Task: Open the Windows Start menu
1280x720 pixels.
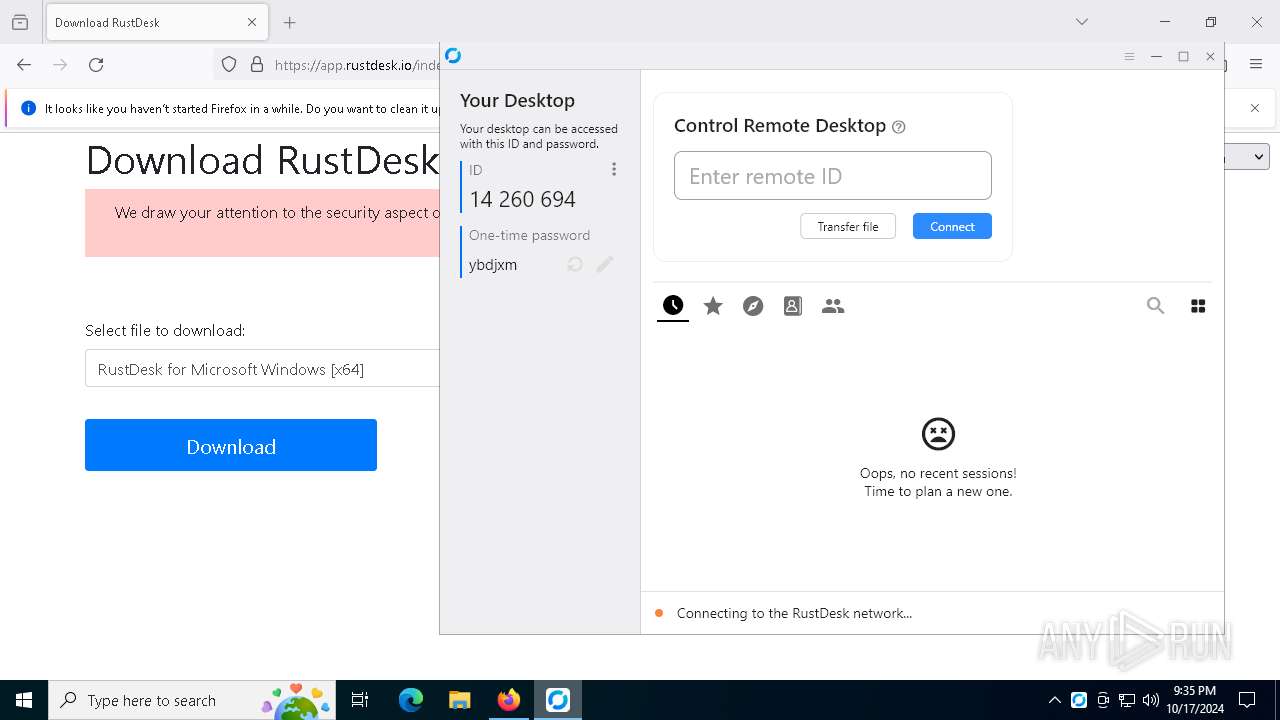Action: (x=24, y=700)
